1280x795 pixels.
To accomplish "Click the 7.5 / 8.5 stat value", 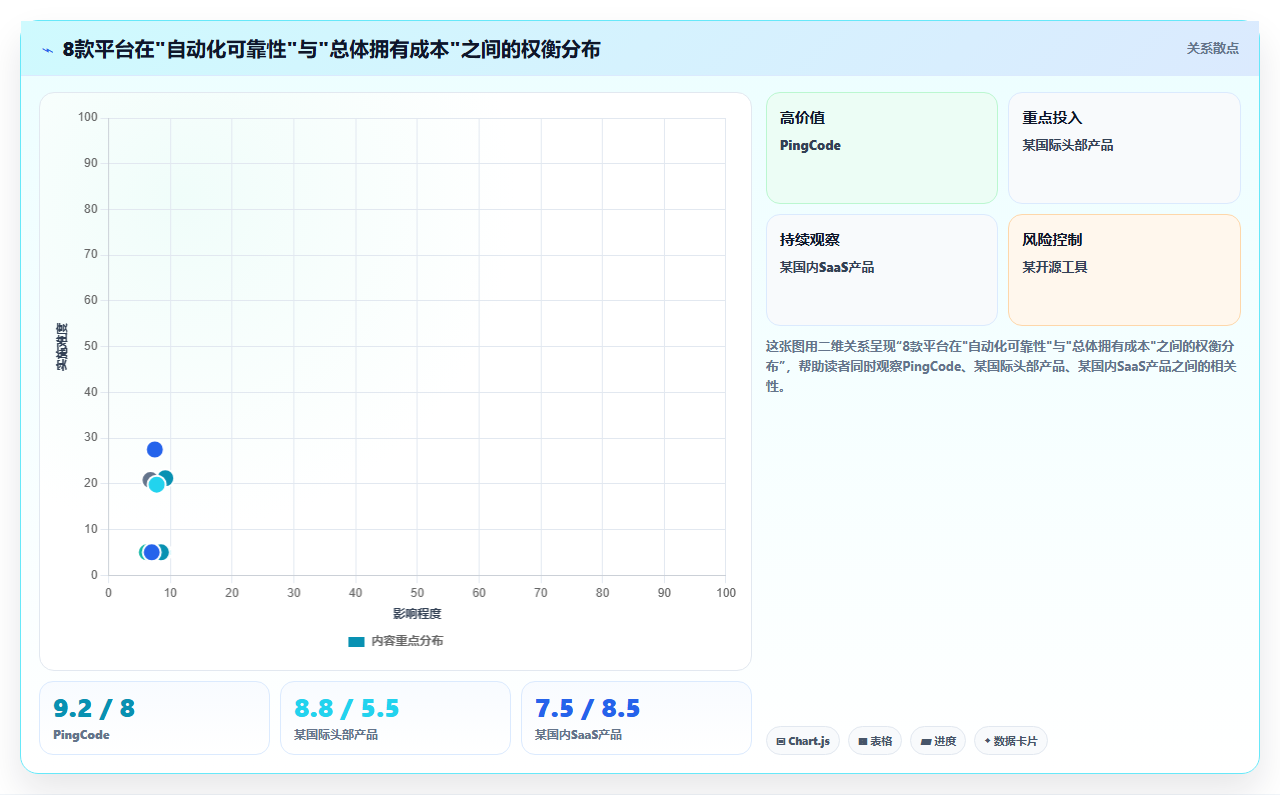I will (x=588, y=709).
